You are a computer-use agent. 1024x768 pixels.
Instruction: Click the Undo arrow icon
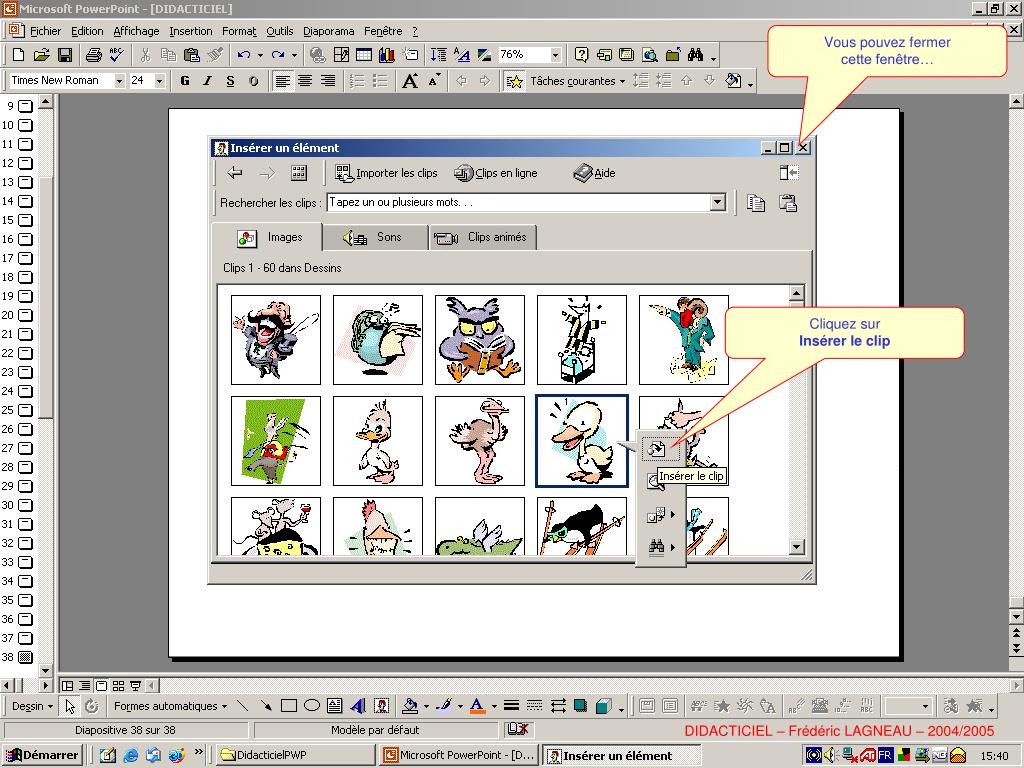244,55
